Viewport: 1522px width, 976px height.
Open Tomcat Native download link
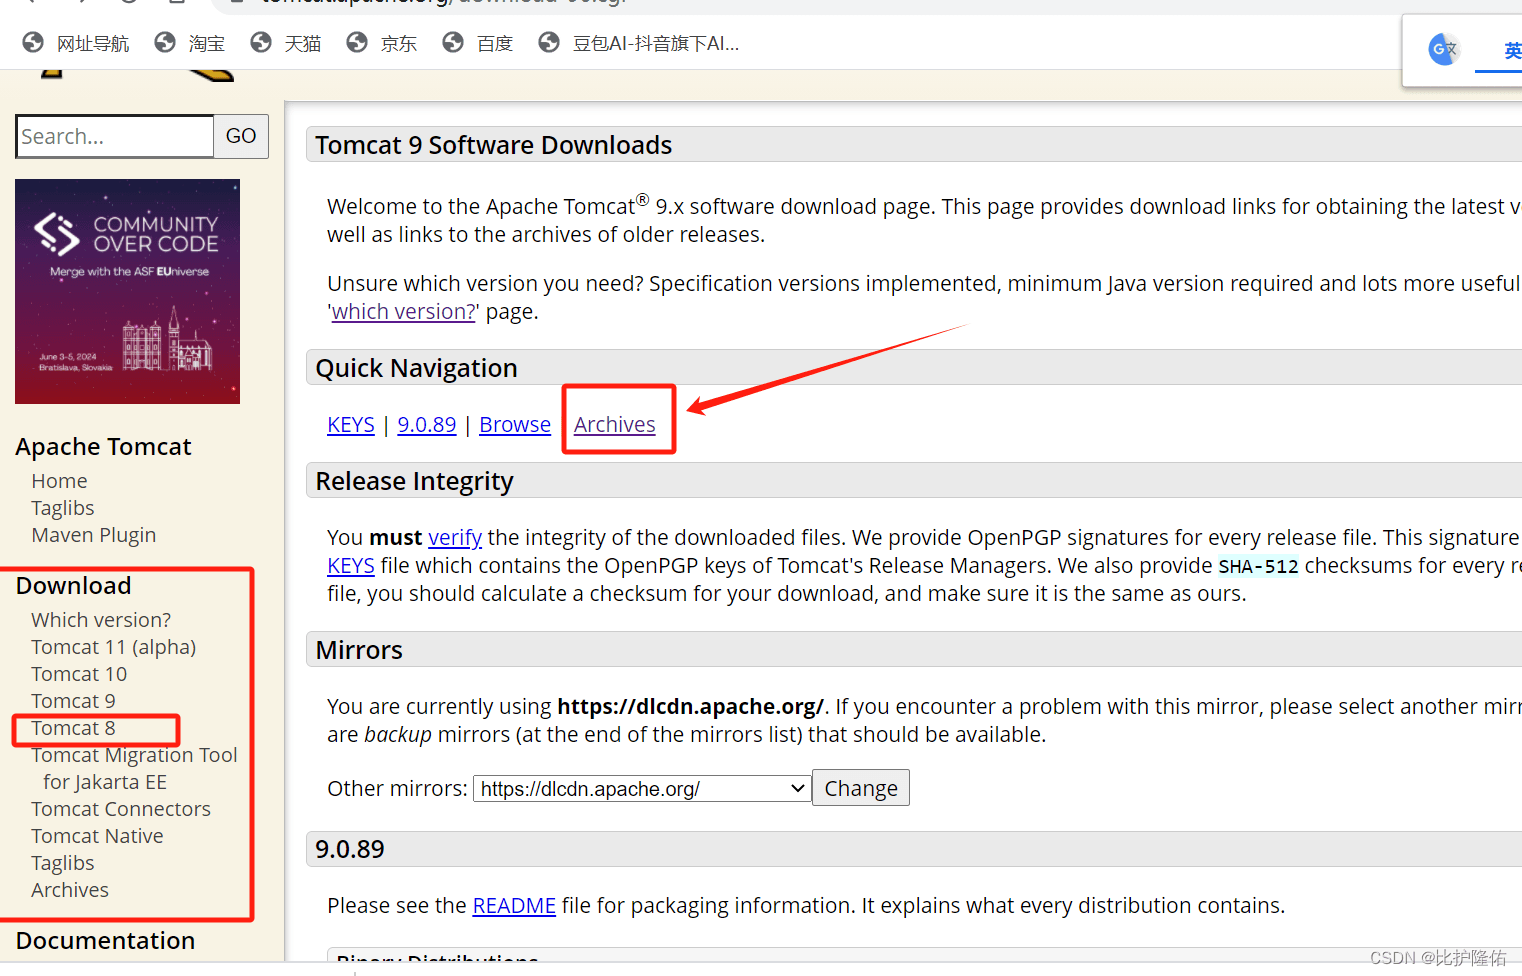pos(97,836)
